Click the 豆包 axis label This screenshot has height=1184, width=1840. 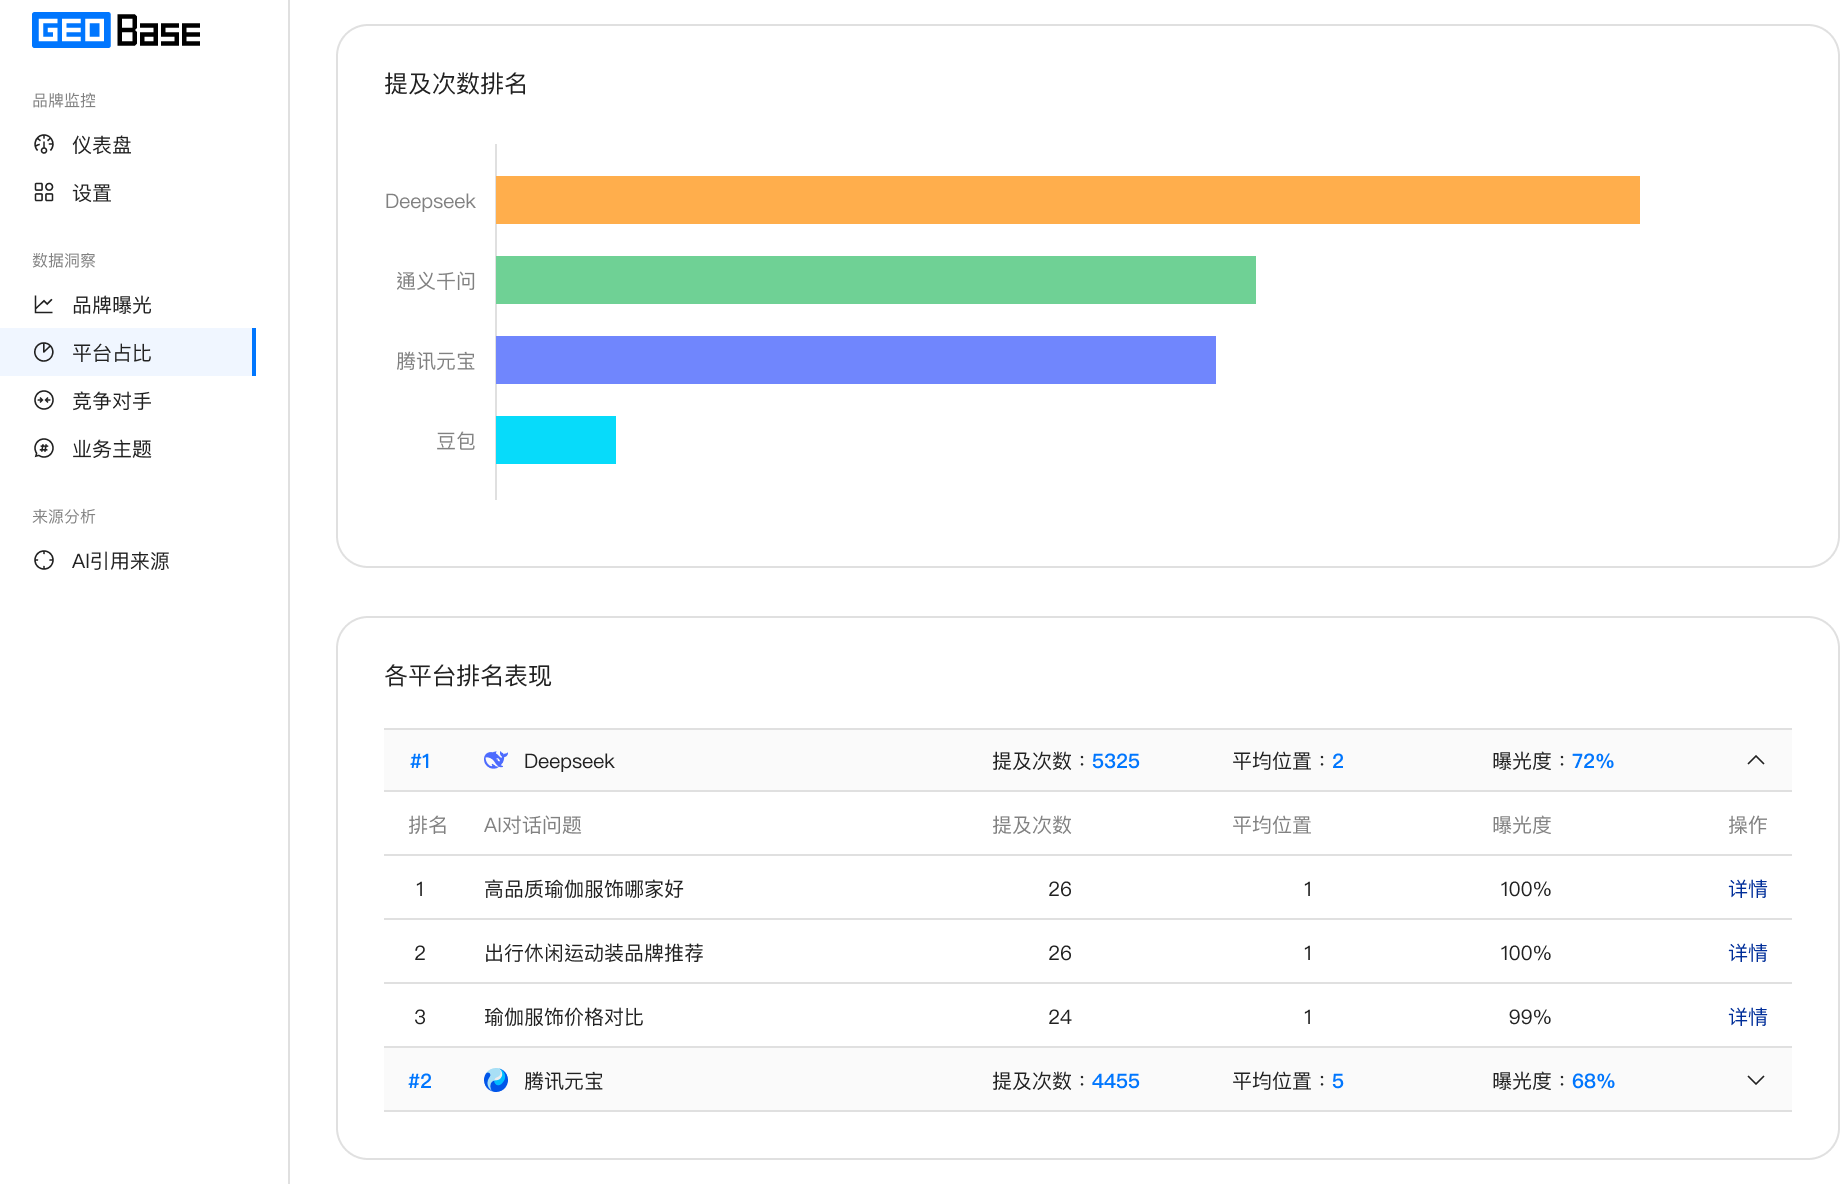456,440
